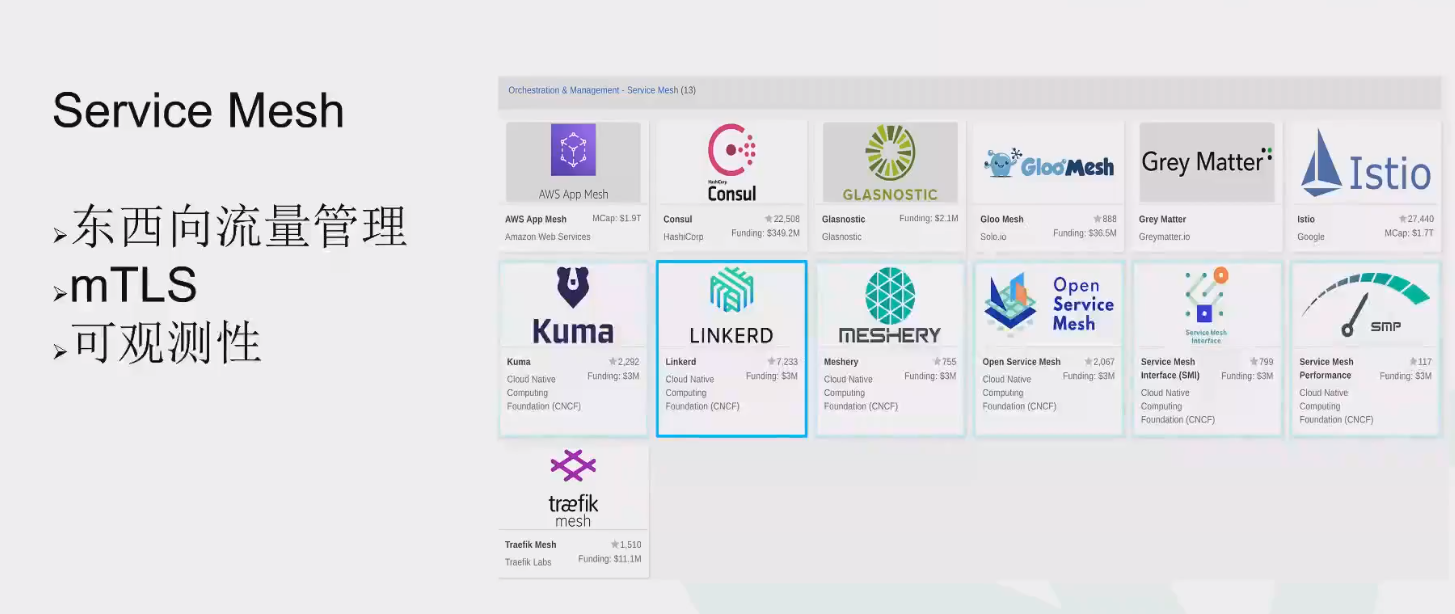Select the "Traefik Labs" organization text
The image size is (1455, 614).
[528, 562]
